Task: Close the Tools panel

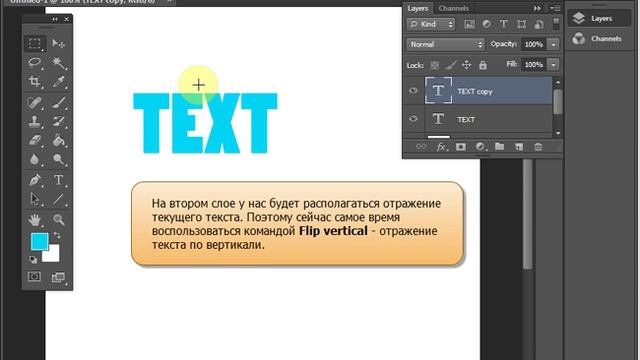Action: [x=67, y=19]
